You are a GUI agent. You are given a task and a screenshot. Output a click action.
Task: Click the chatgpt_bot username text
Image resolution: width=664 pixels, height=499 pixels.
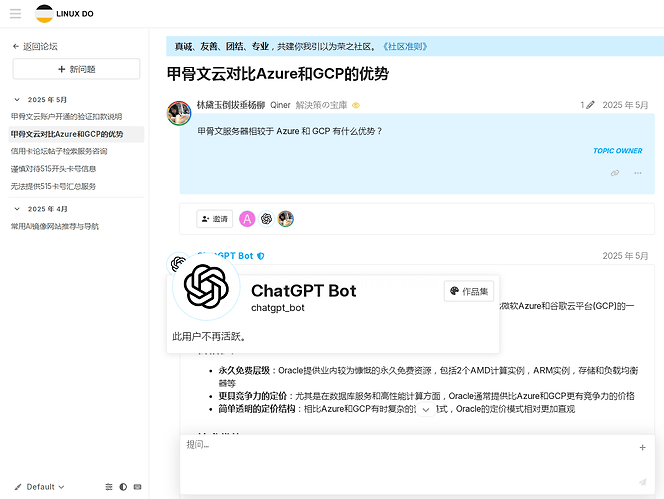[x=278, y=308]
